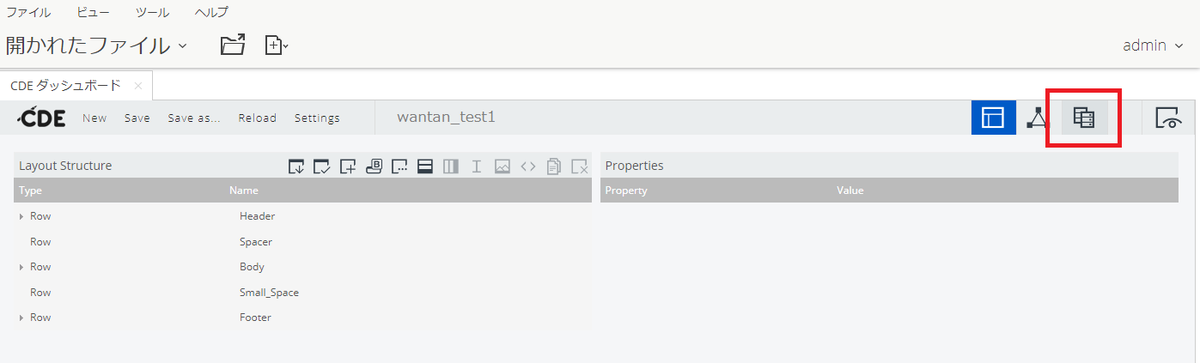Click Delete layout element icon
The height and width of the screenshot is (363, 1200).
click(x=579, y=166)
